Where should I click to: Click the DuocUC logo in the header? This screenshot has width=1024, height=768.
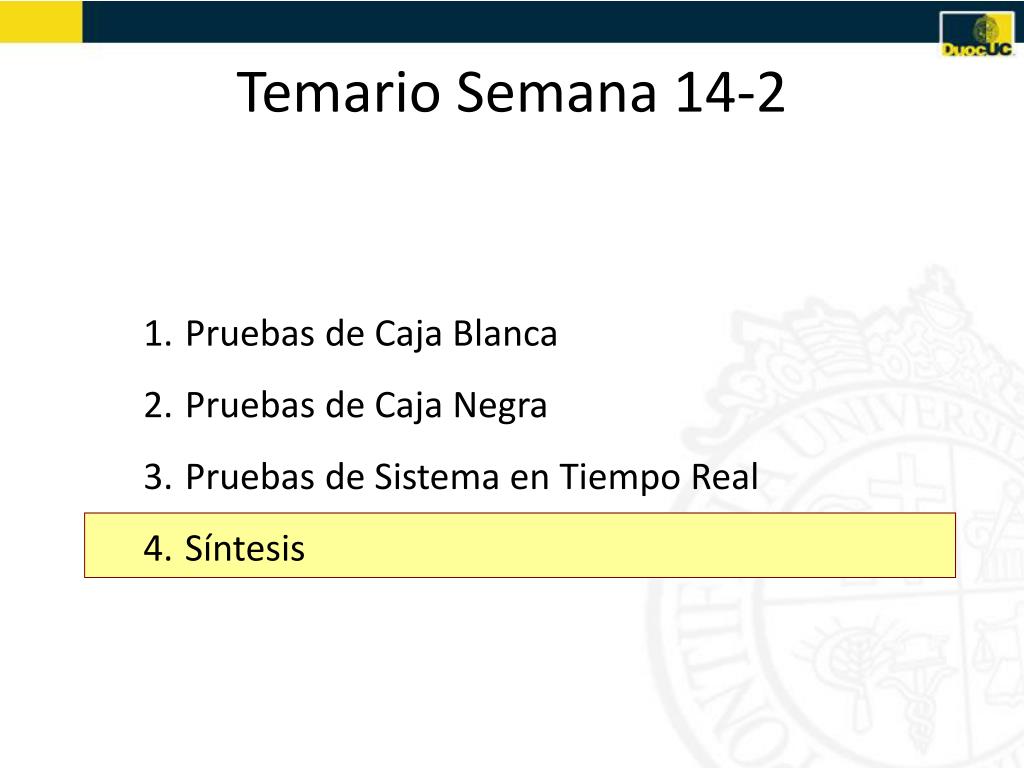tap(977, 35)
